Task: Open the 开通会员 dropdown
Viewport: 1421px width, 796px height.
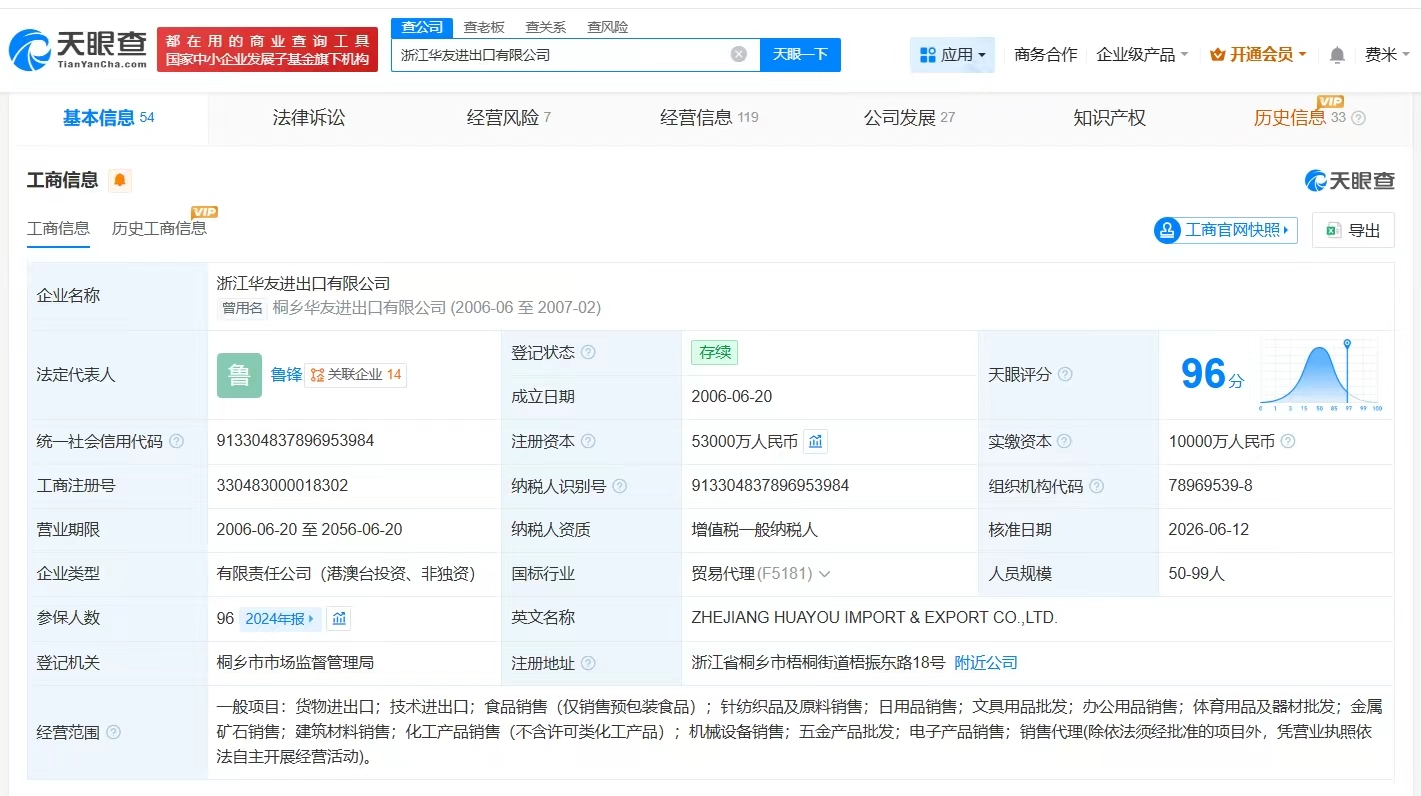Action: 1258,55
